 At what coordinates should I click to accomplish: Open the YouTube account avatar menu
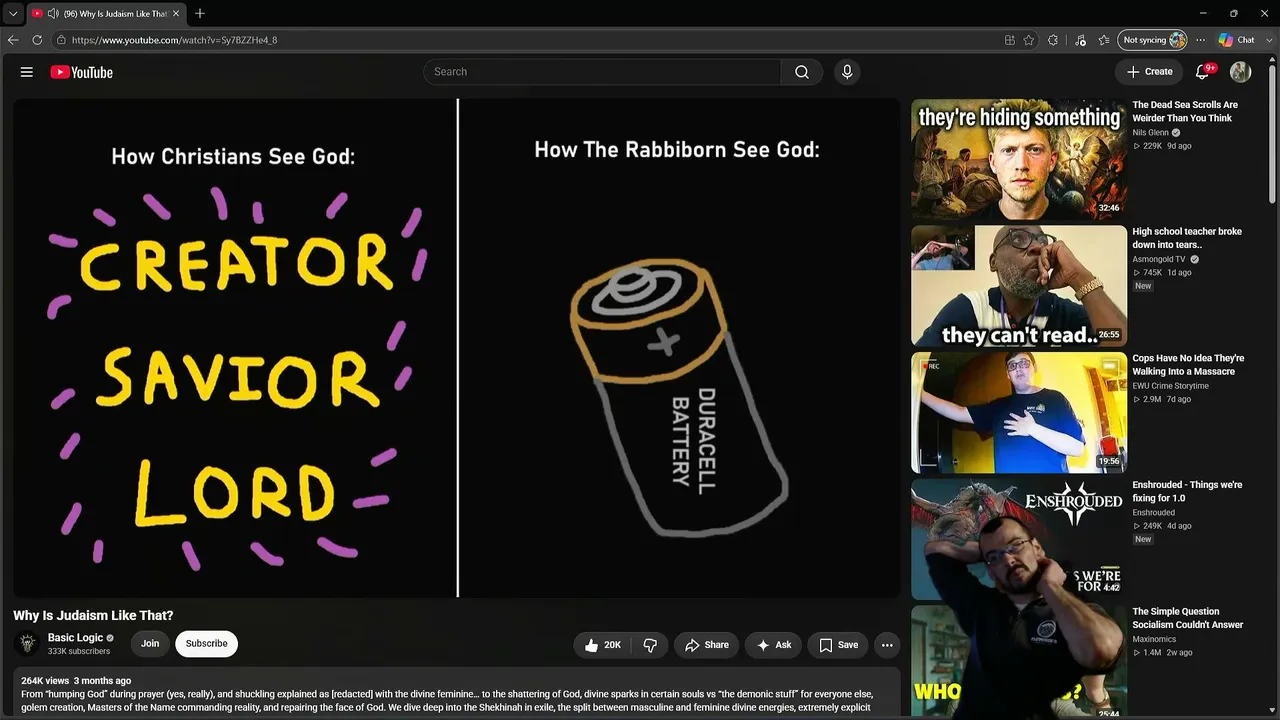(x=1240, y=72)
